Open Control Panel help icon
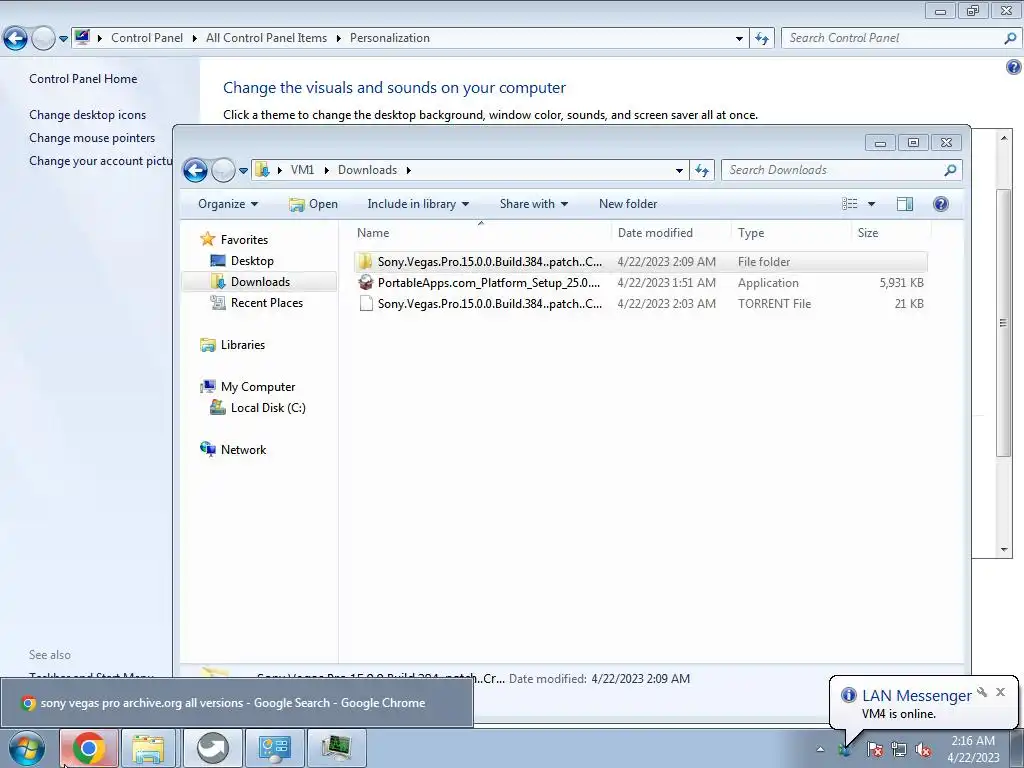The width and height of the screenshot is (1024, 768). (1014, 67)
